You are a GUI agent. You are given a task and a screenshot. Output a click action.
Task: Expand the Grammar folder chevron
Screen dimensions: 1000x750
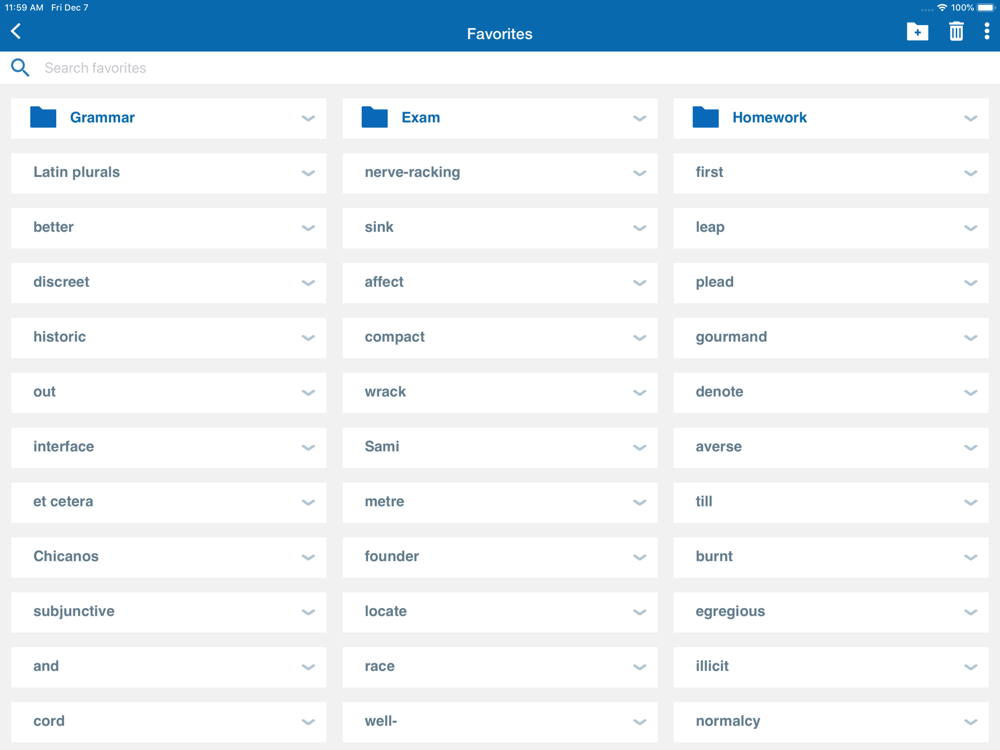click(x=308, y=118)
